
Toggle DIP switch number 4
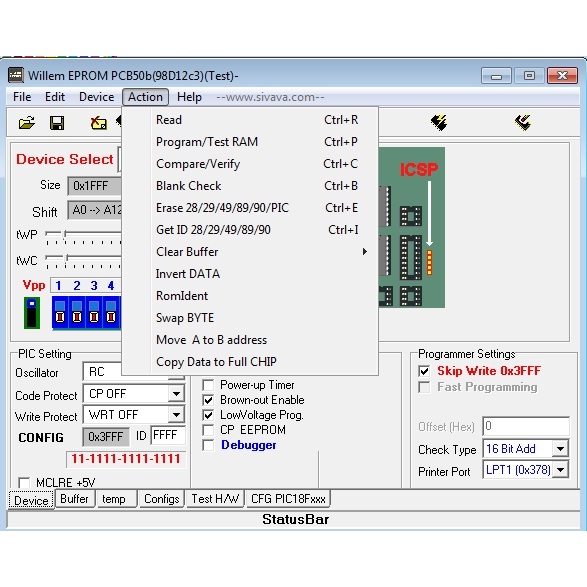point(111,313)
